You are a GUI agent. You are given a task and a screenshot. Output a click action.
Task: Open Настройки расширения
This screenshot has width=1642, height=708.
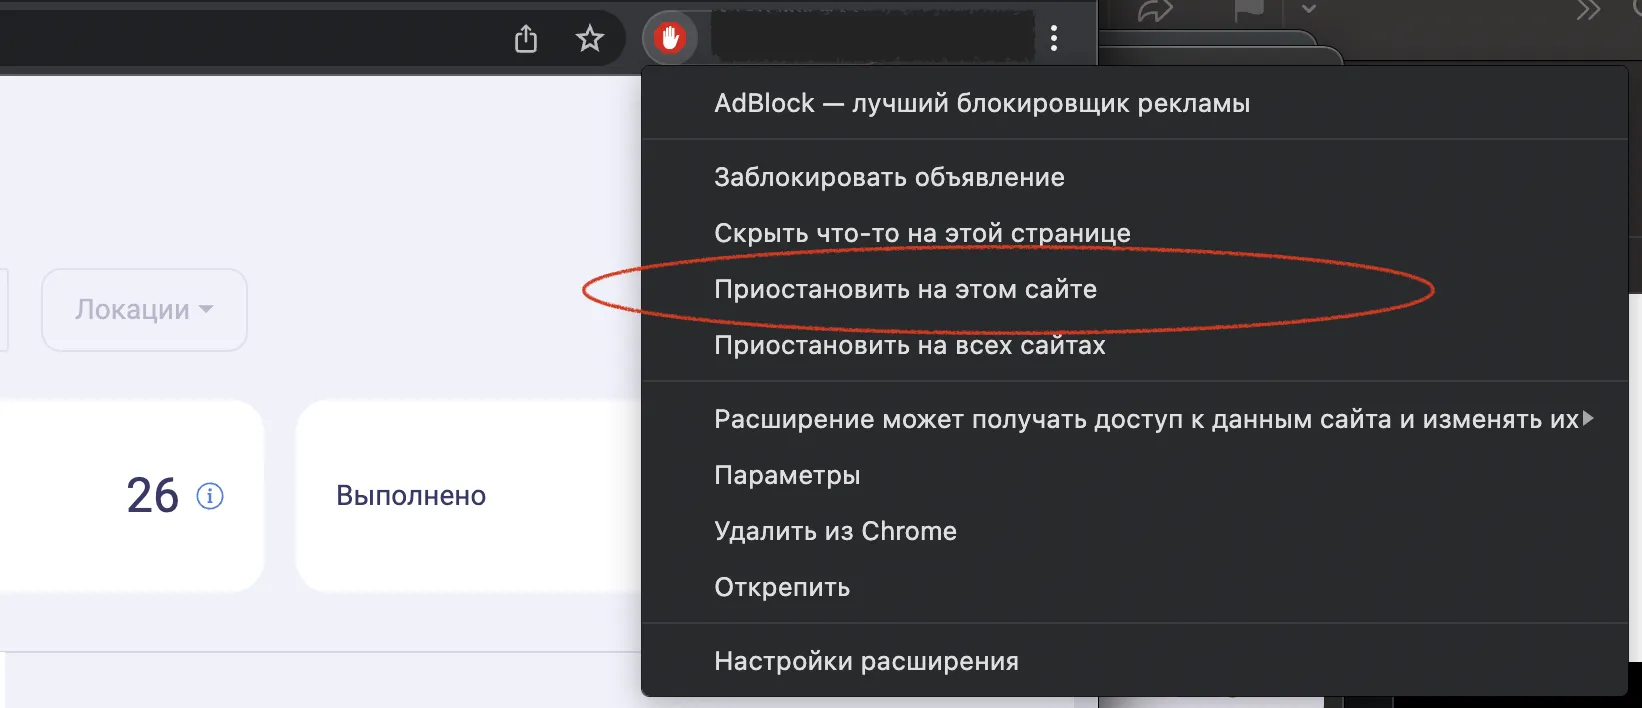point(1134,661)
